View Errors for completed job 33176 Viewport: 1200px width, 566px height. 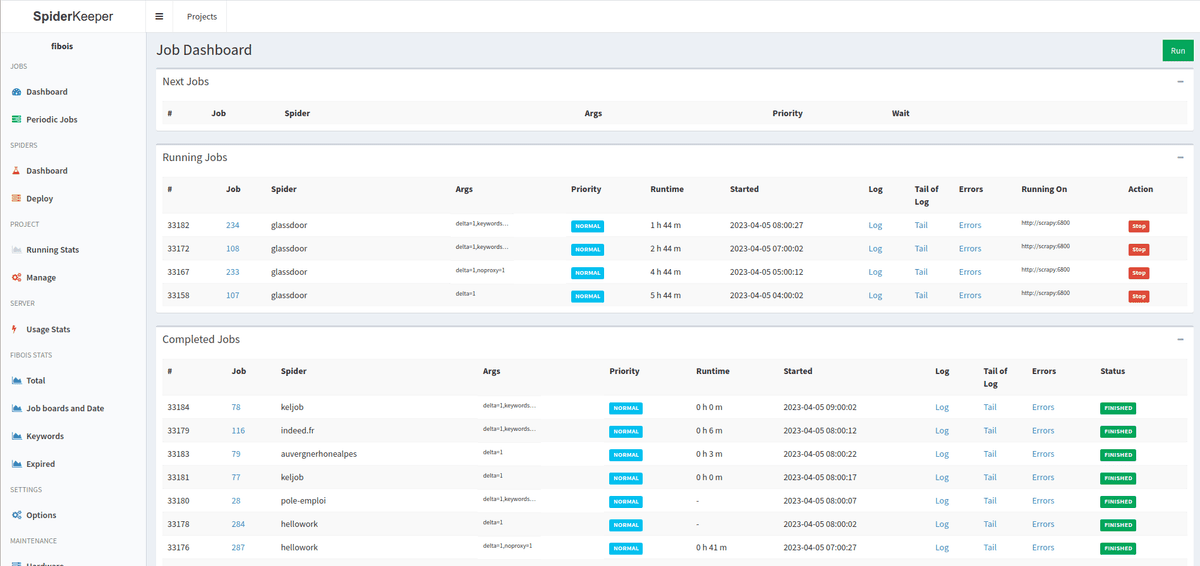click(x=1043, y=548)
